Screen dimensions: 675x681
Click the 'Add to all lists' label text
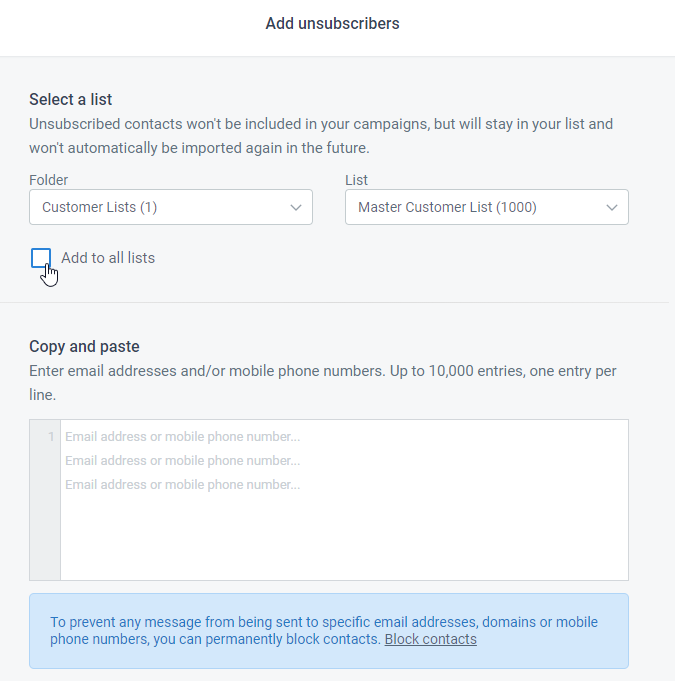click(108, 258)
